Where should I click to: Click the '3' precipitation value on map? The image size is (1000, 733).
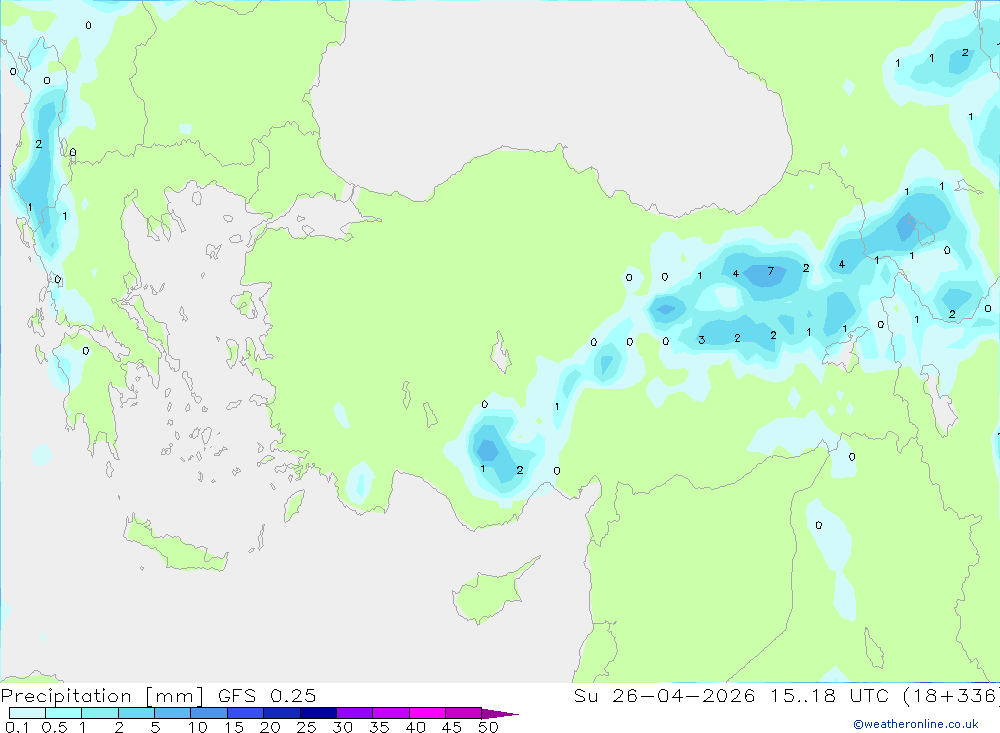(702, 340)
